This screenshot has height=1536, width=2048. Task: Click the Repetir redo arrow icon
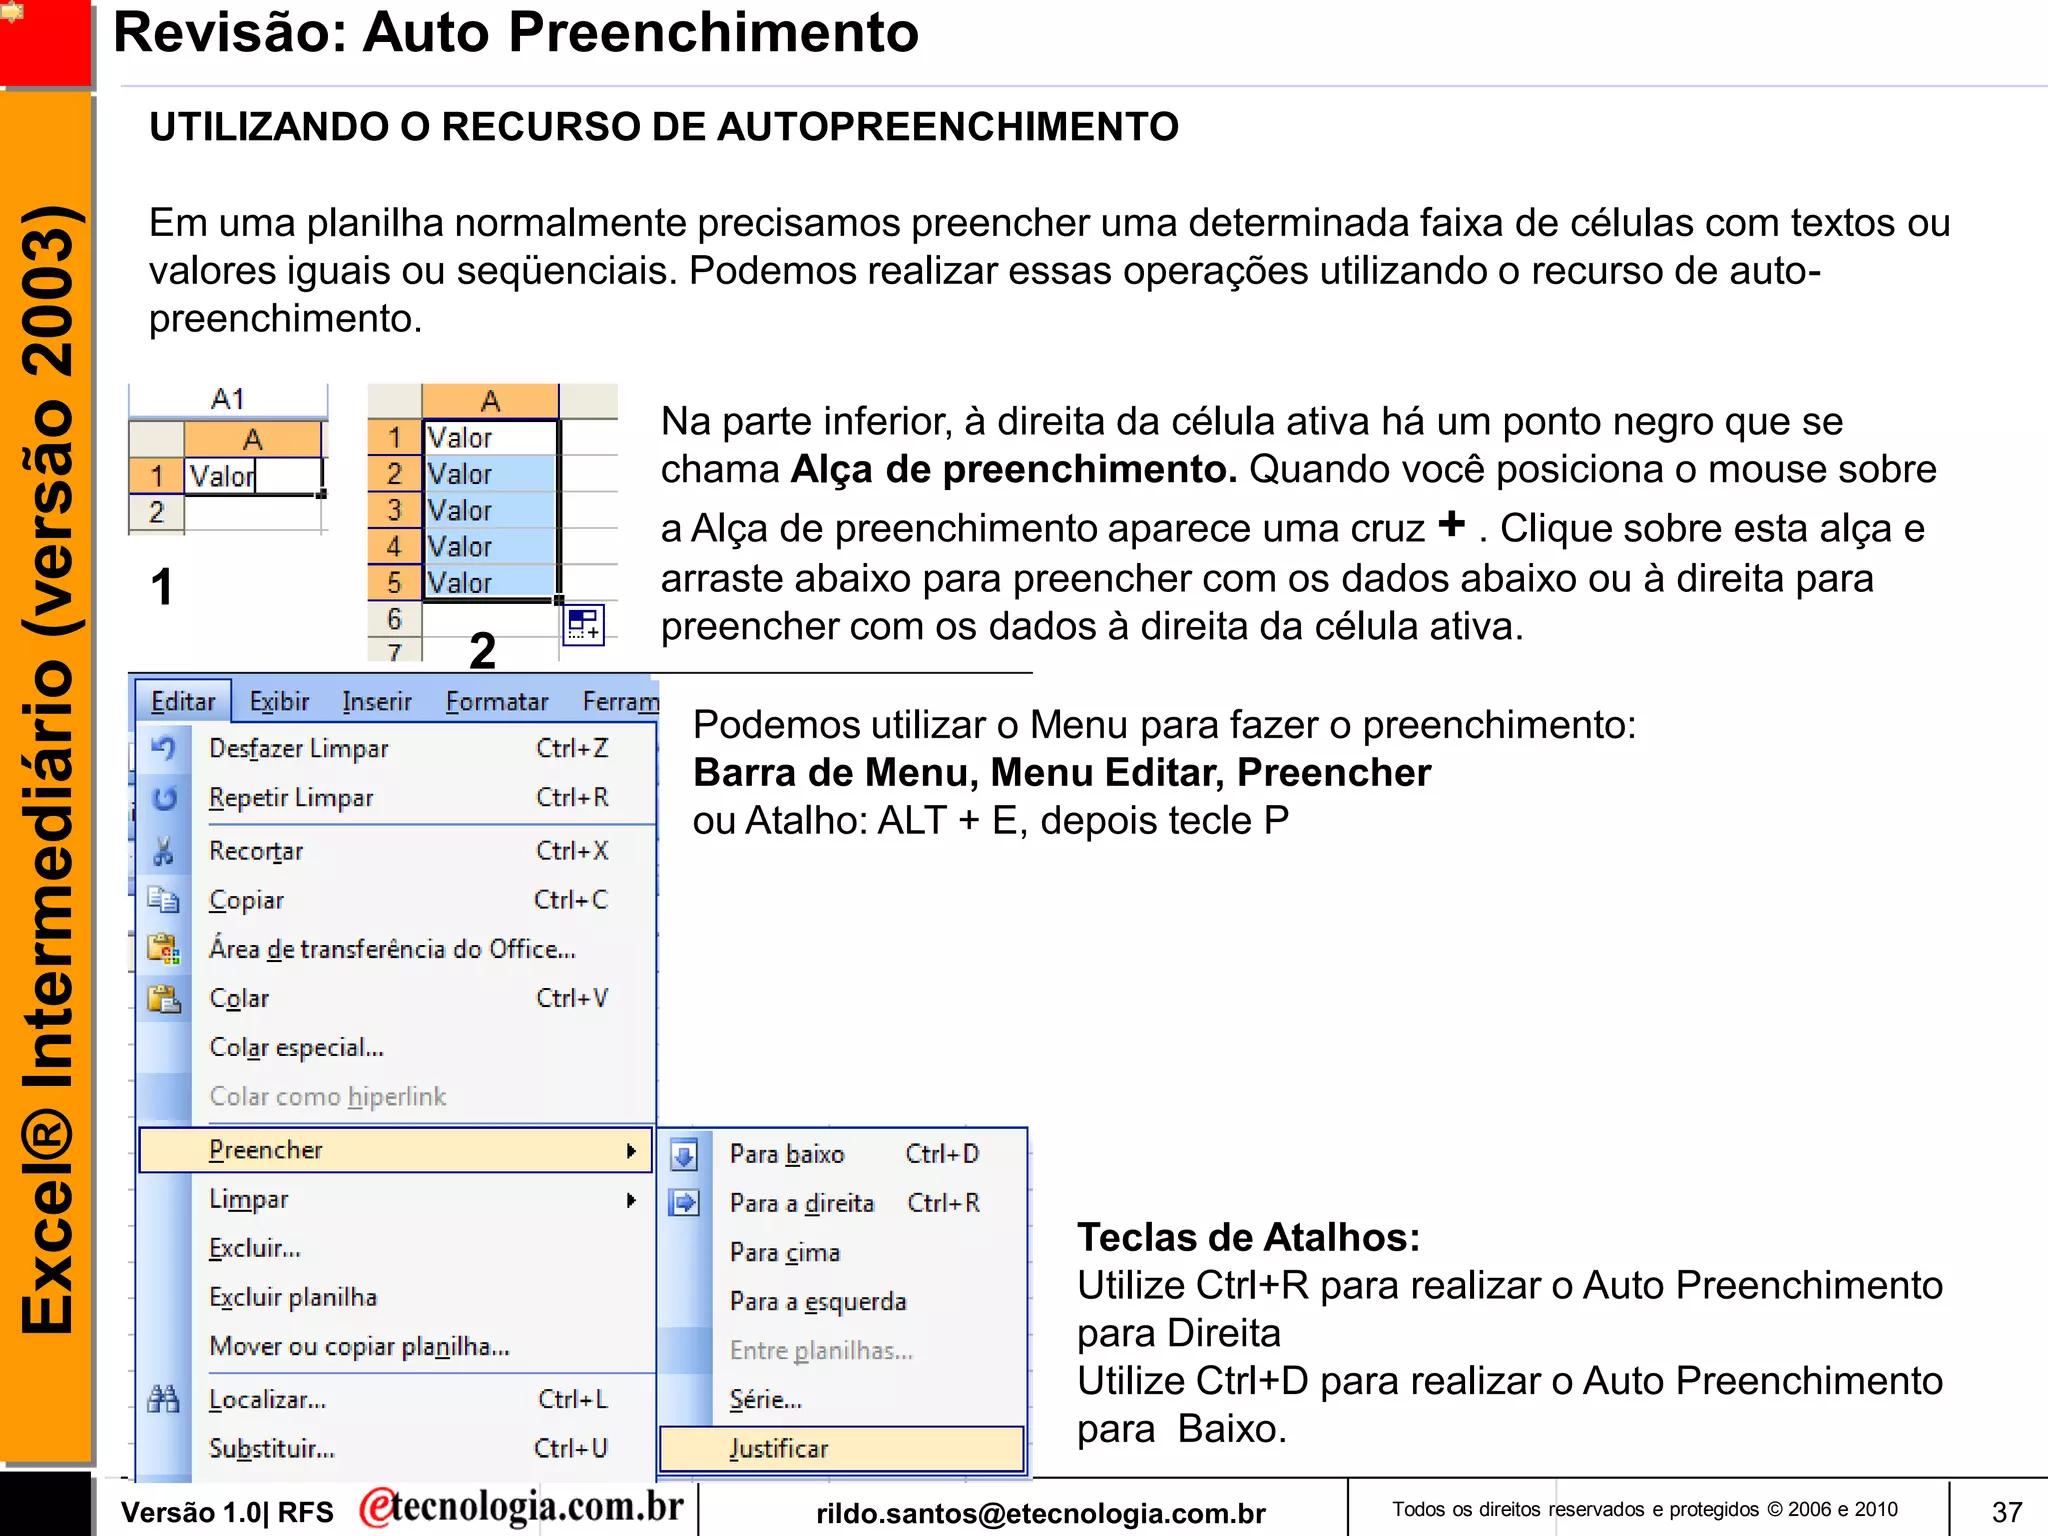[x=164, y=798]
